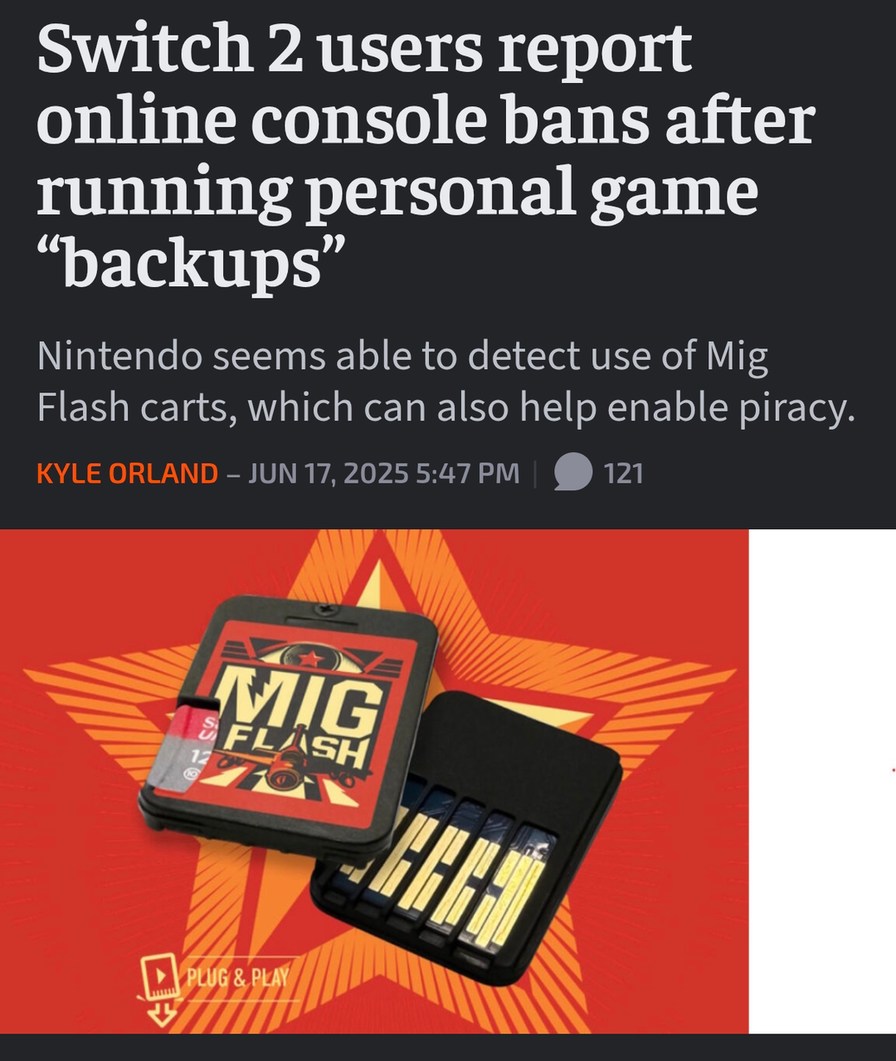896x1061 pixels.
Task: Click the subheading about Mig Flash carts
Action: click(x=447, y=382)
